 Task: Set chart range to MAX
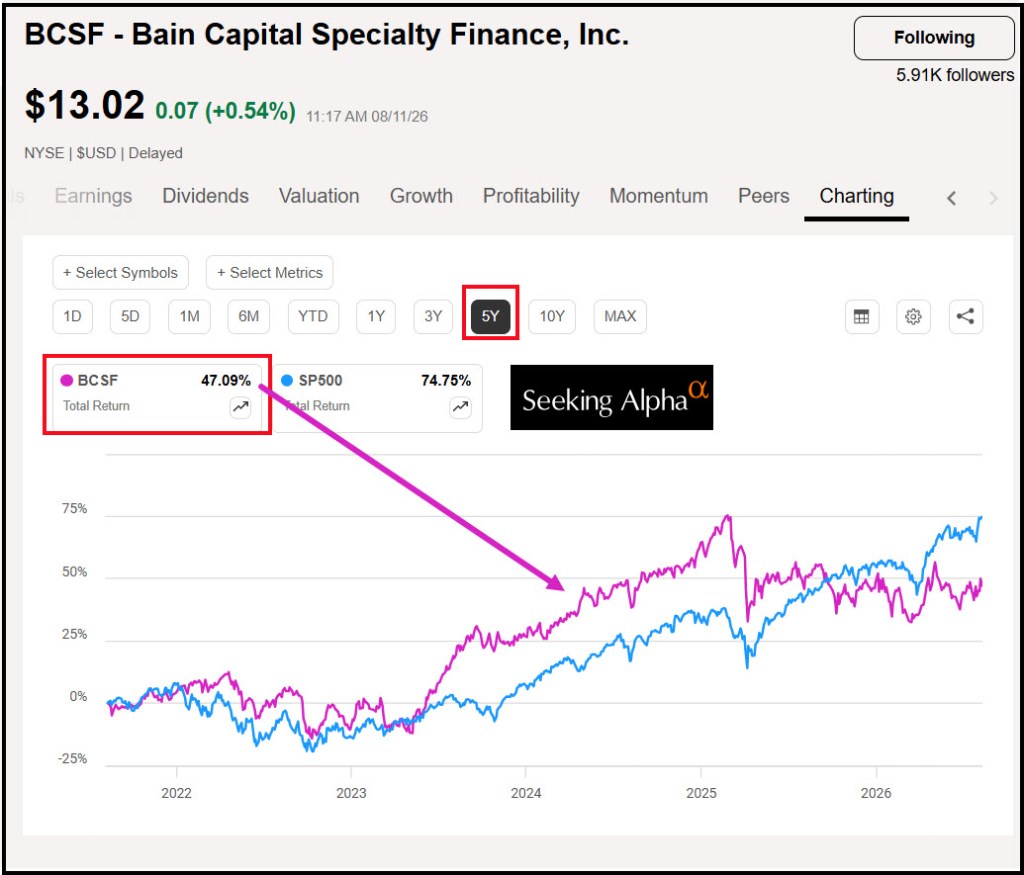(620, 317)
